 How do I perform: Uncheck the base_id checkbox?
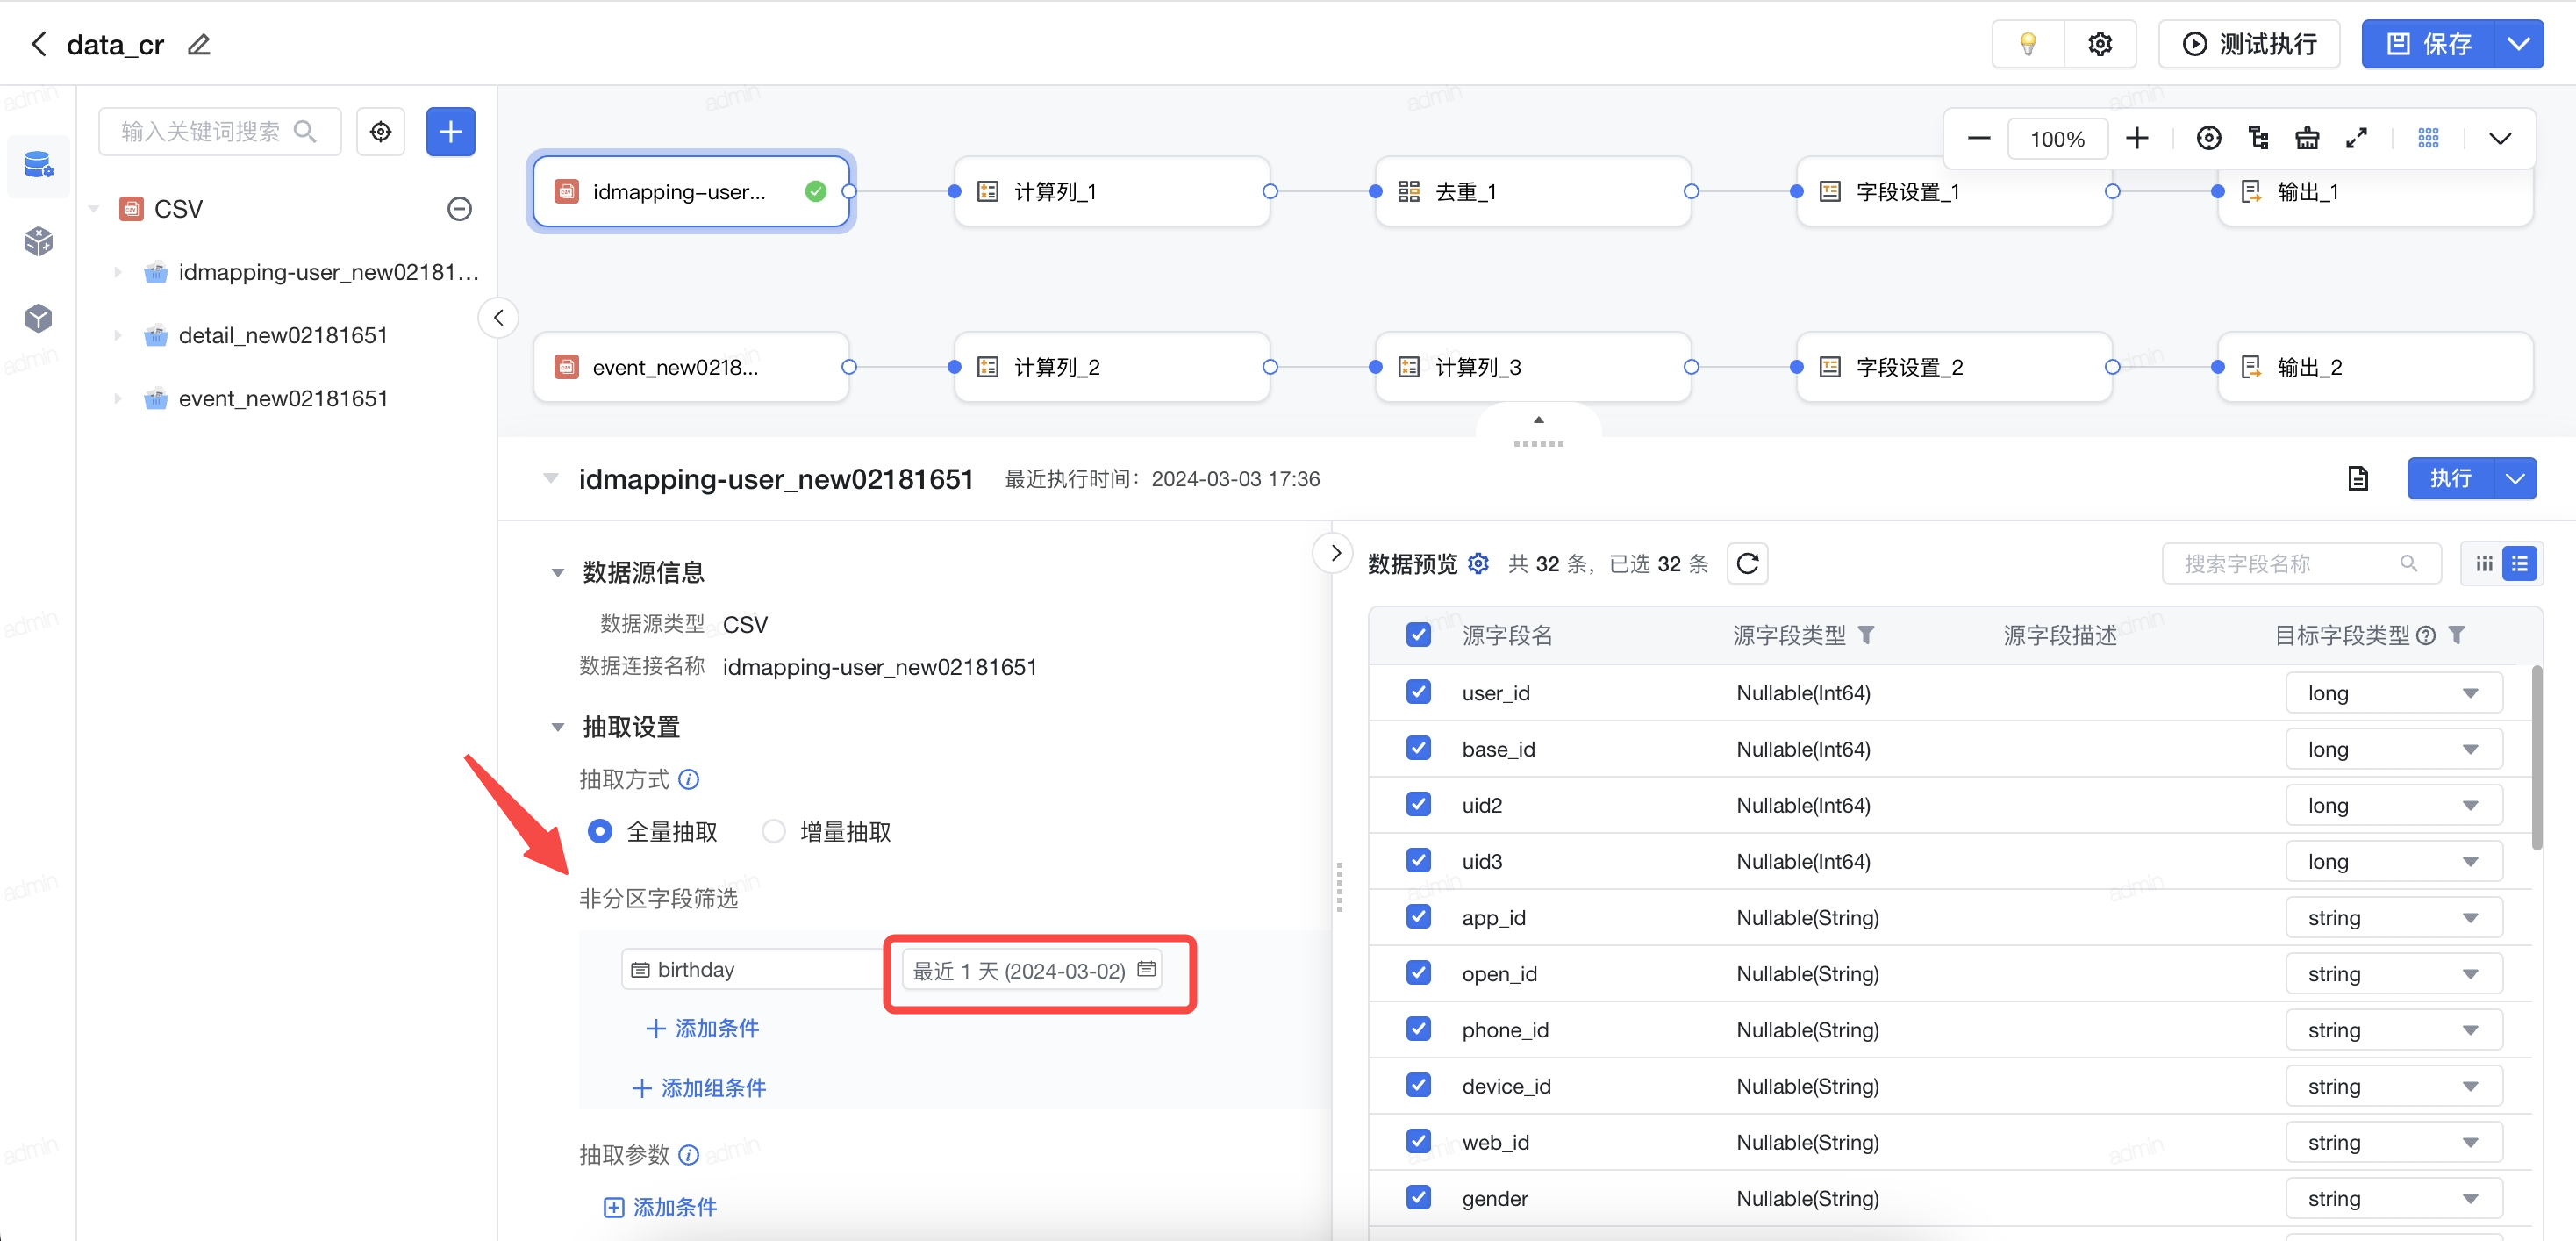click(x=1418, y=748)
